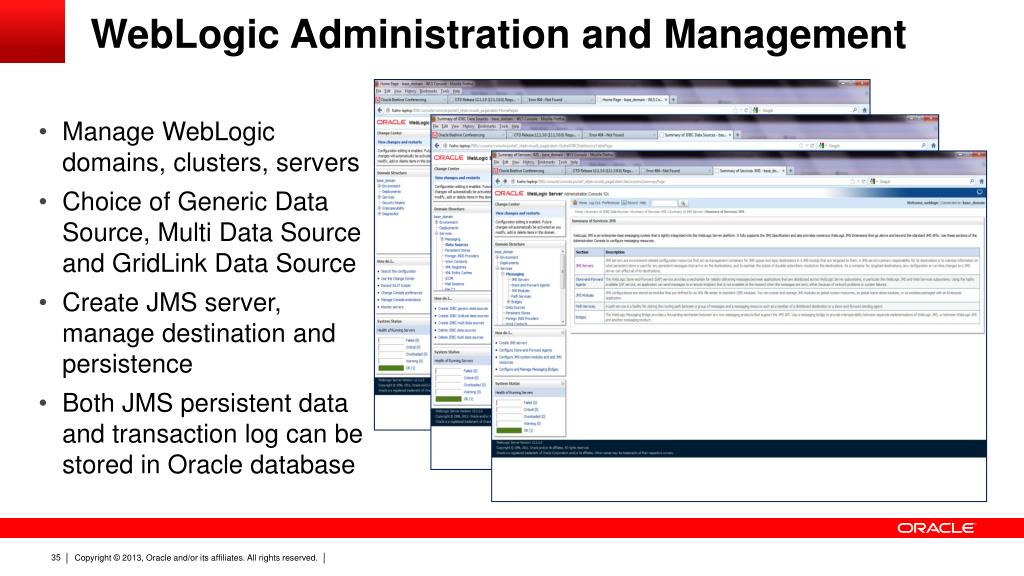Image resolution: width=1024 pixels, height=576 pixels.
Task: Select the Summary of Services JMS browser tab
Action: (x=750, y=170)
